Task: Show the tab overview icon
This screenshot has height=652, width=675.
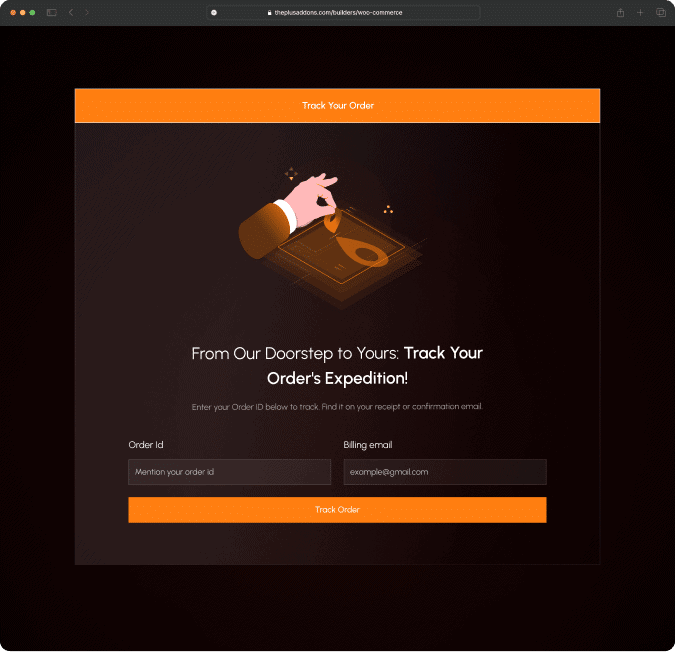Action: click(x=660, y=12)
